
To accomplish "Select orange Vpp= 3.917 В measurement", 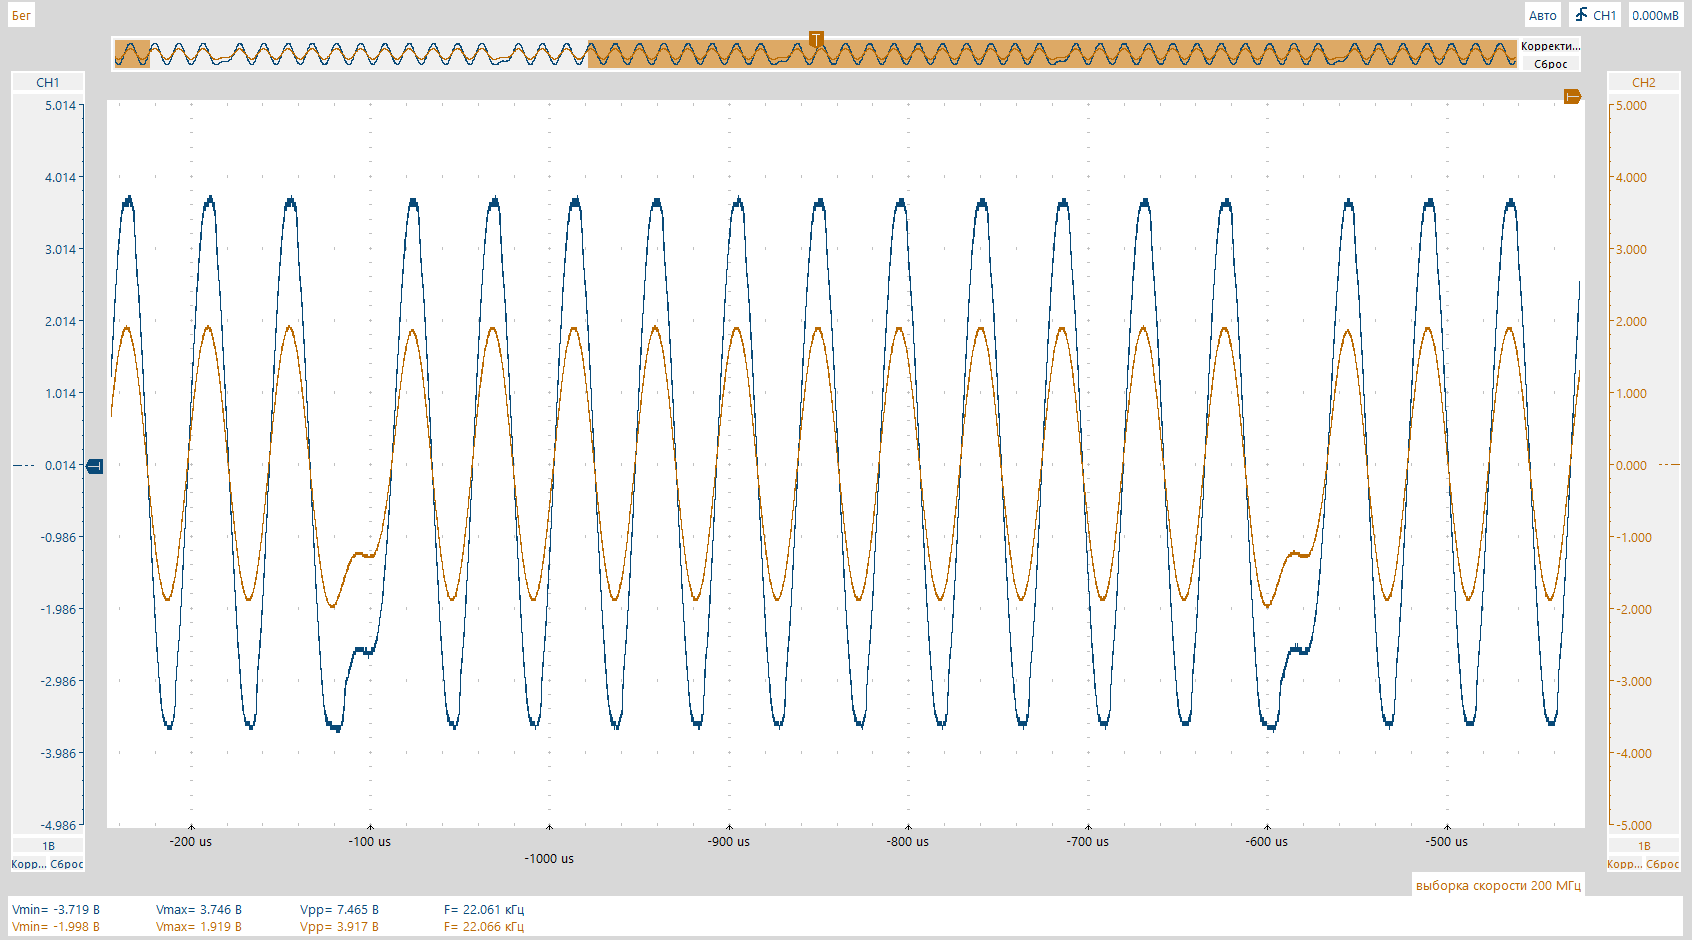I will 339,926.
